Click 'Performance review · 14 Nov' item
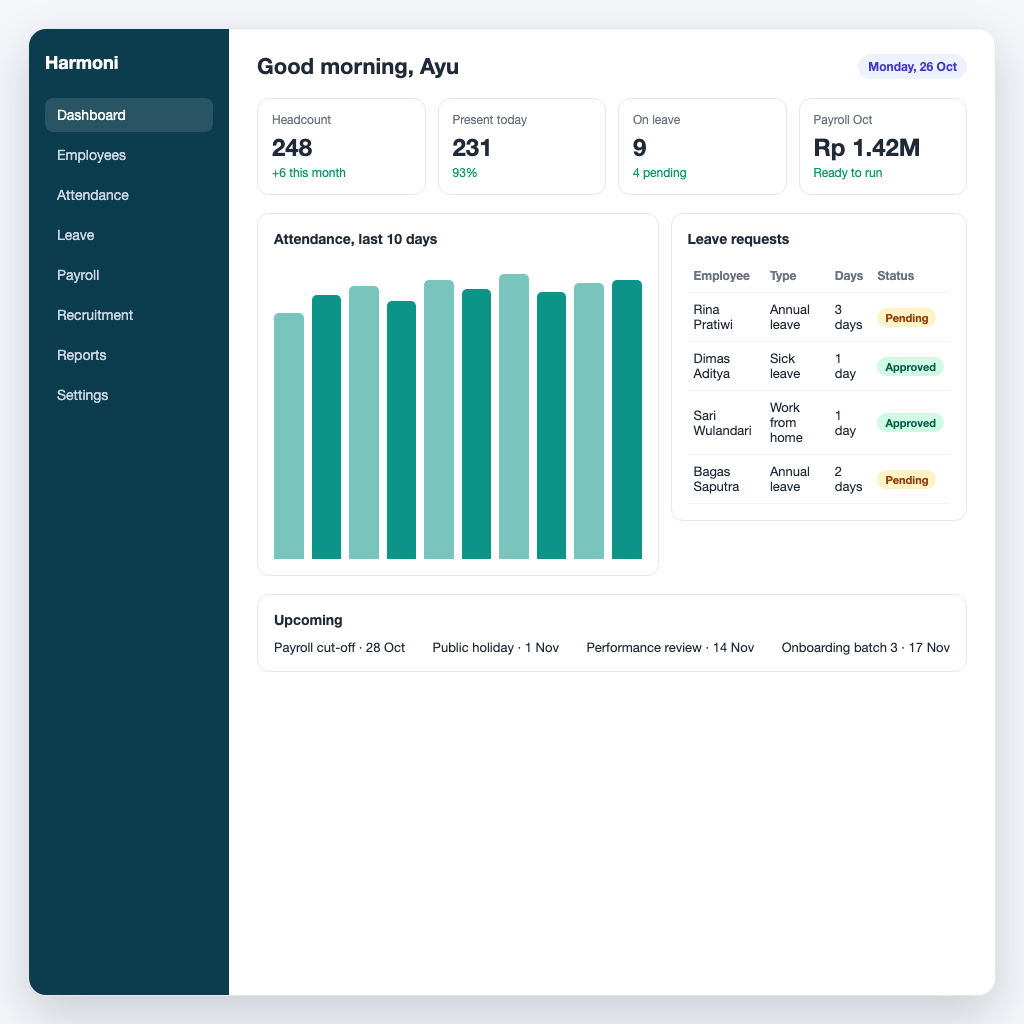1024x1024 pixels. (670, 648)
